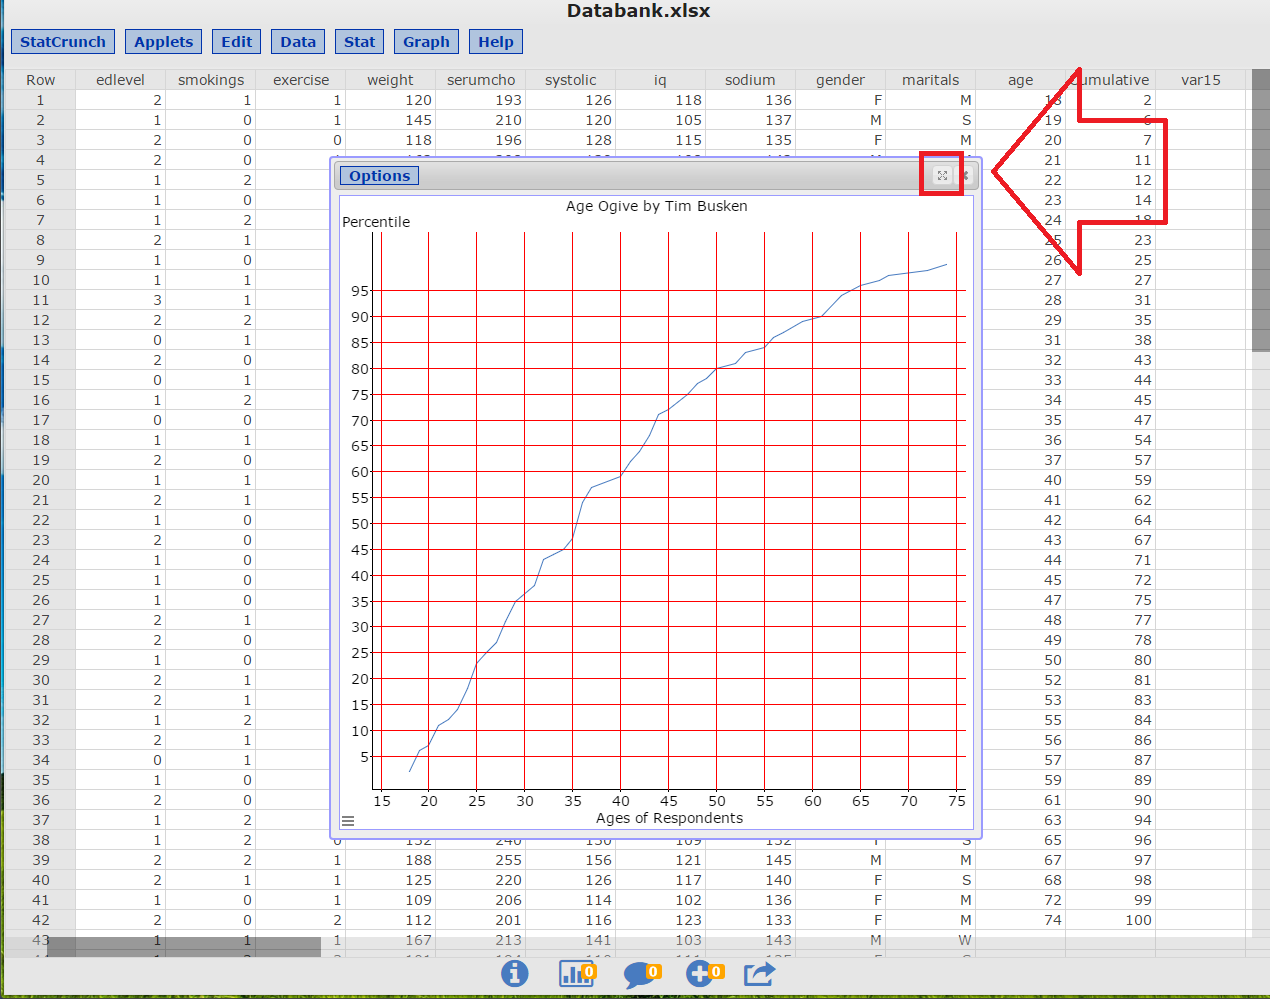
Task: Select the exercise column header
Action: pyautogui.click(x=301, y=80)
